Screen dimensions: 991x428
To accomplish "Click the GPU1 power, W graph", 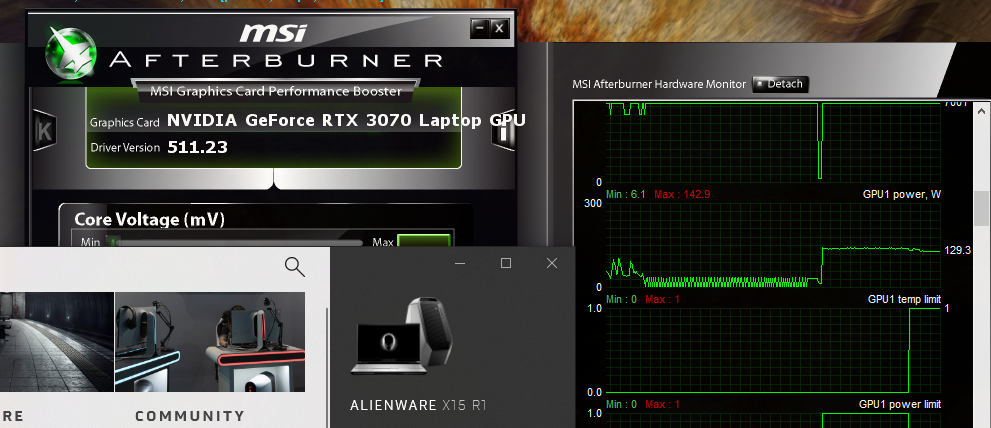I will (773, 245).
